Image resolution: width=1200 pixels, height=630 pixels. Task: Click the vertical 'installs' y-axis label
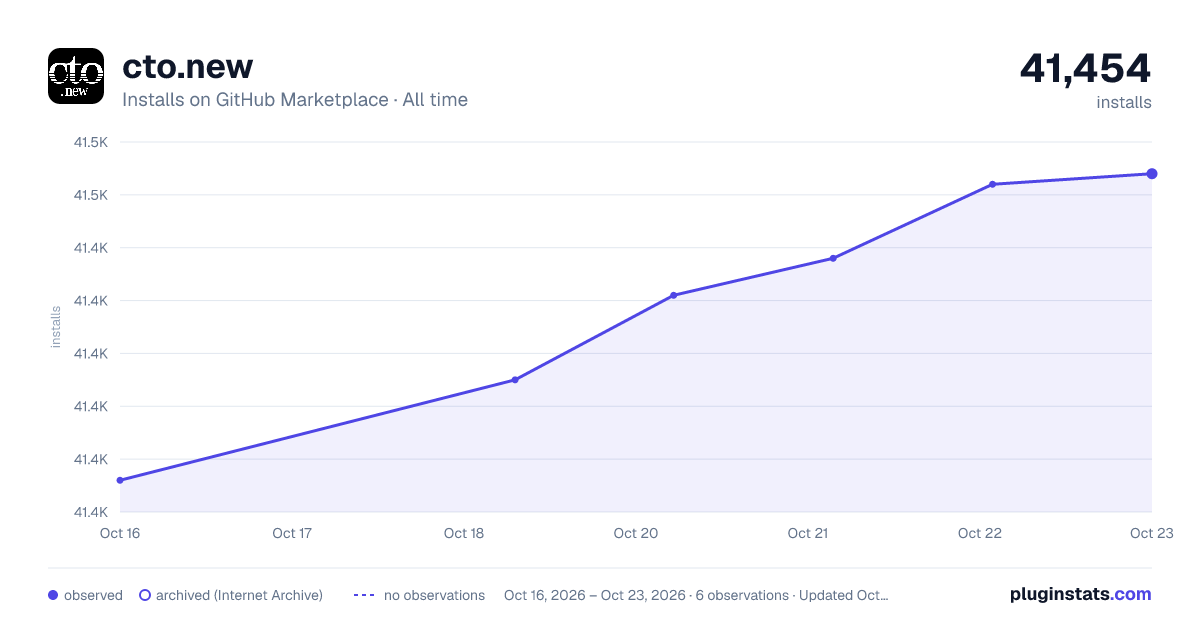click(x=56, y=327)
